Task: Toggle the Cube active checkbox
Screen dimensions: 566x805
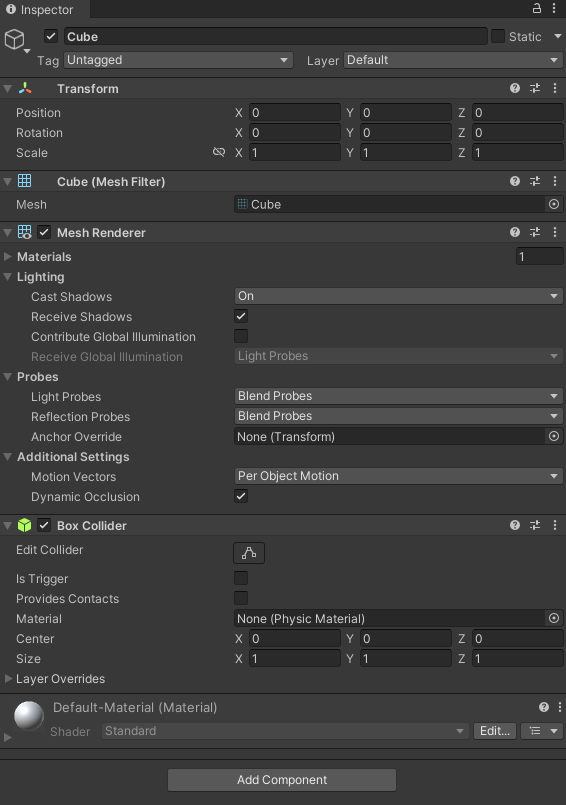Action: tap(50, 36)
